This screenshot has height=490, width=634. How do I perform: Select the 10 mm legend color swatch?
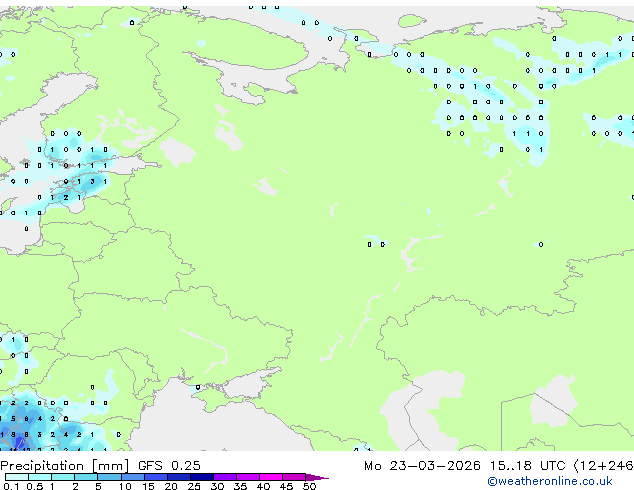(x=132, y=477)
